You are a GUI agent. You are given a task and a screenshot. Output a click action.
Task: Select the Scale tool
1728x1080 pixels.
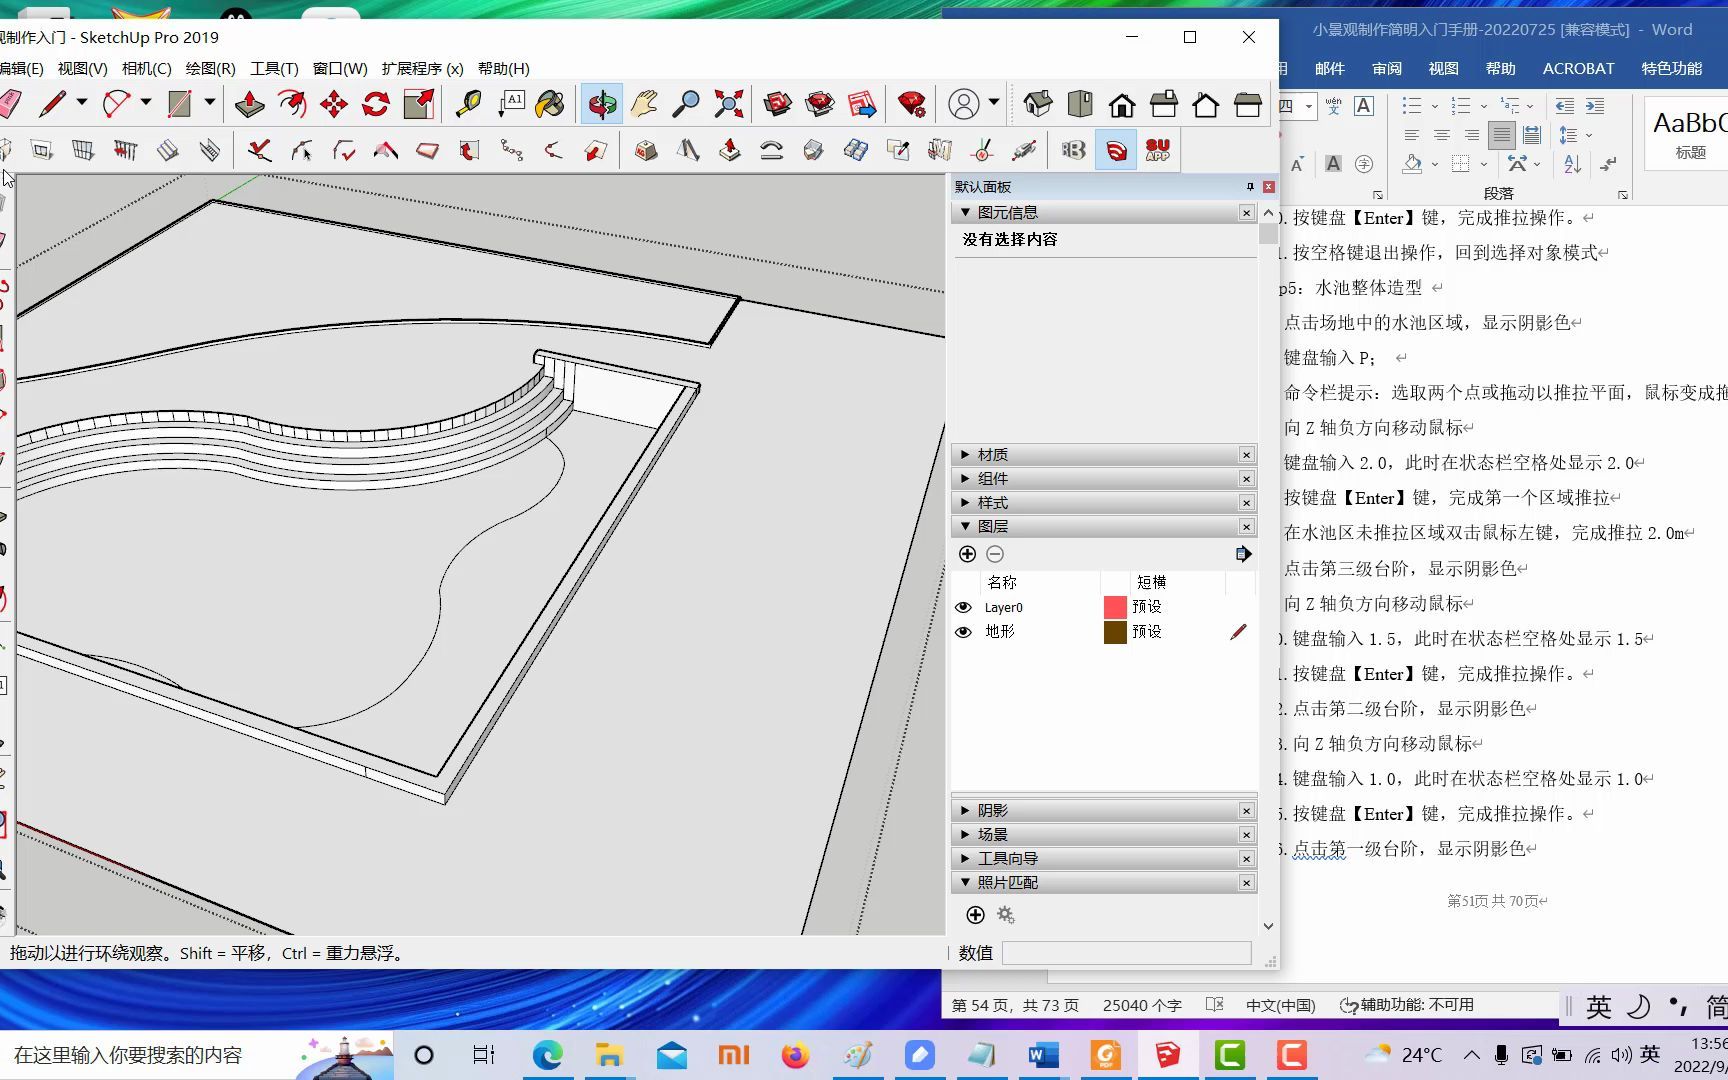pos(418,103)
